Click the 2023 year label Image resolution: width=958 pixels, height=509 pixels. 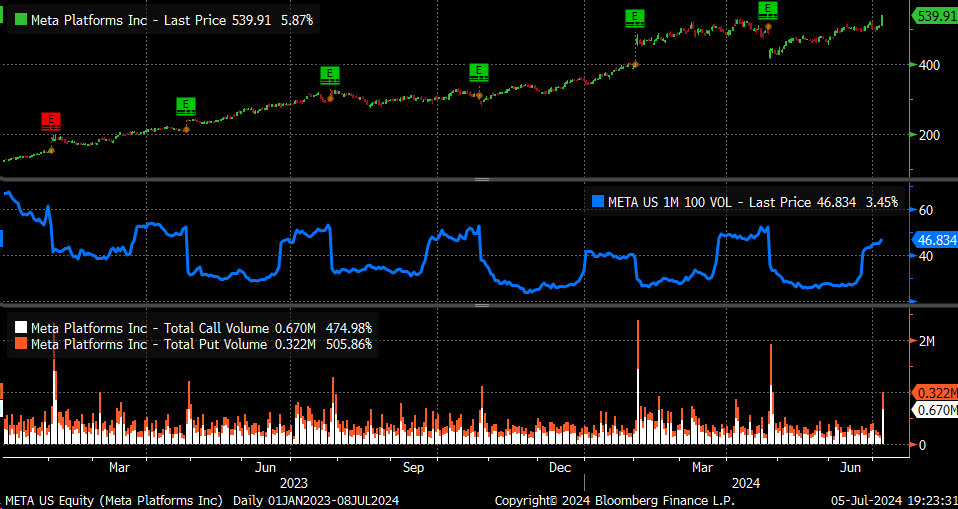coord(293,483)
